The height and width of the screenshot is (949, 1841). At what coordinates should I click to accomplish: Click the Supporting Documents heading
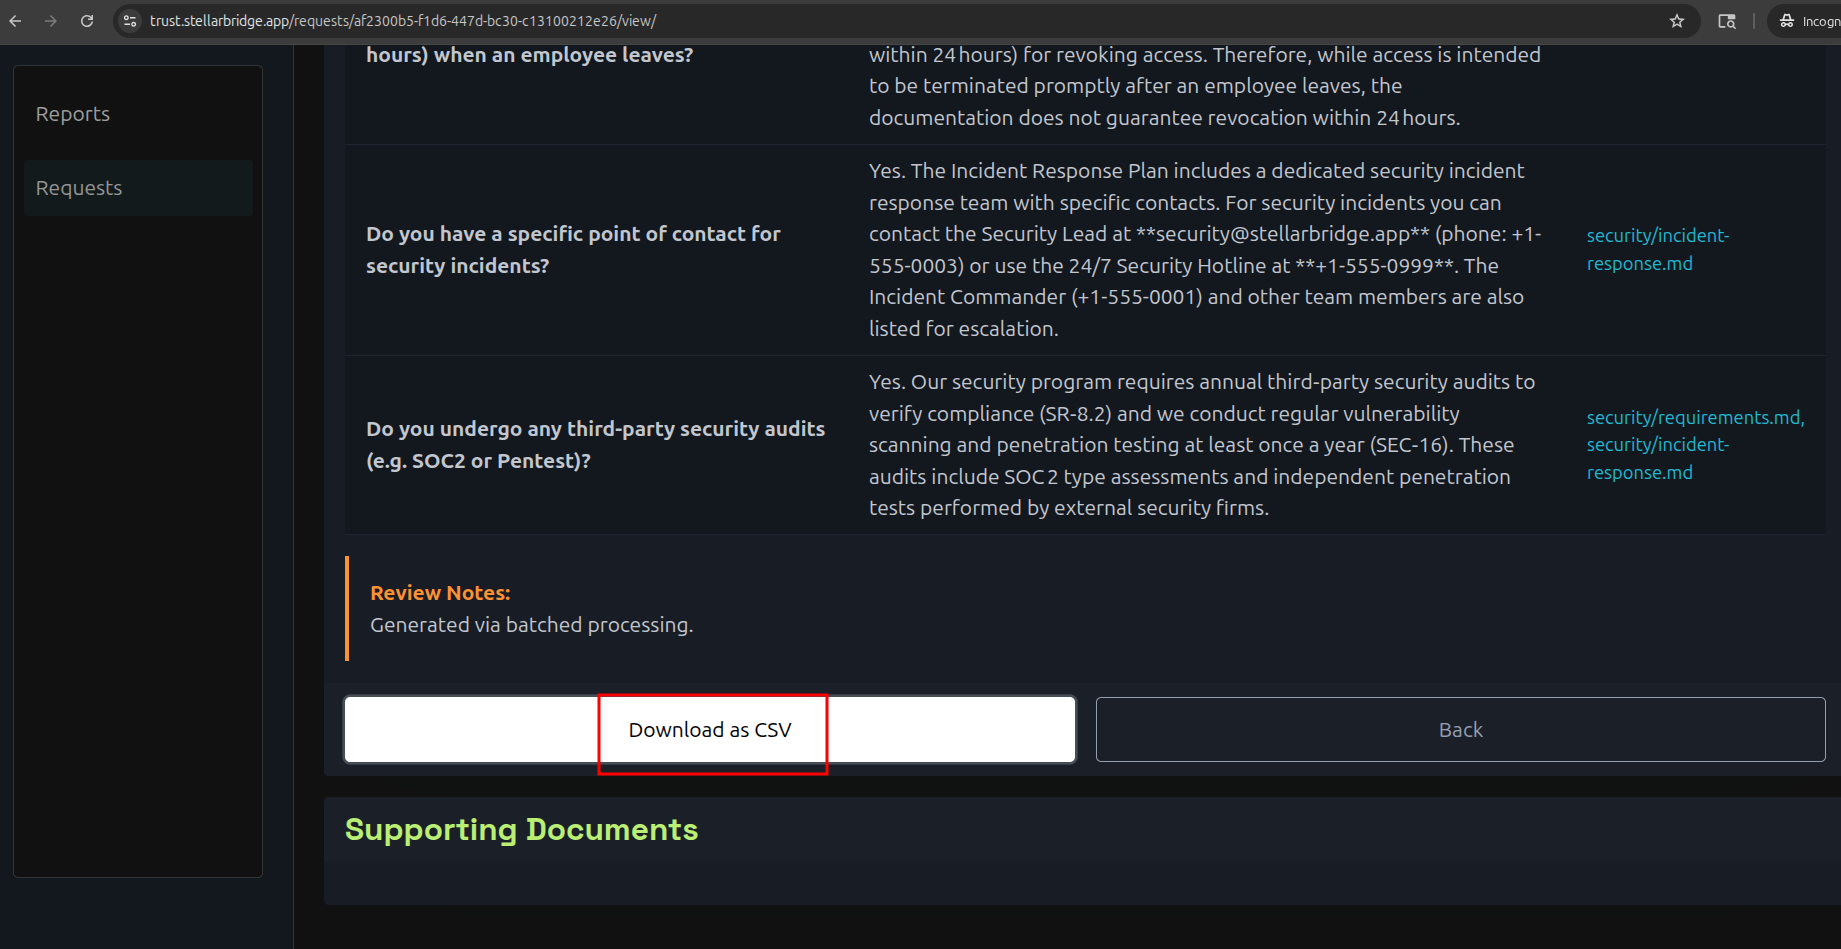(521, 829)
